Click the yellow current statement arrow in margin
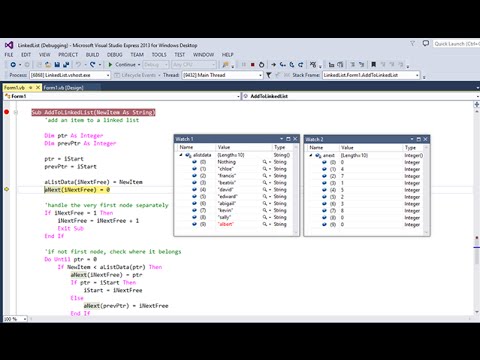480x360 pixels. pos(6,189)
